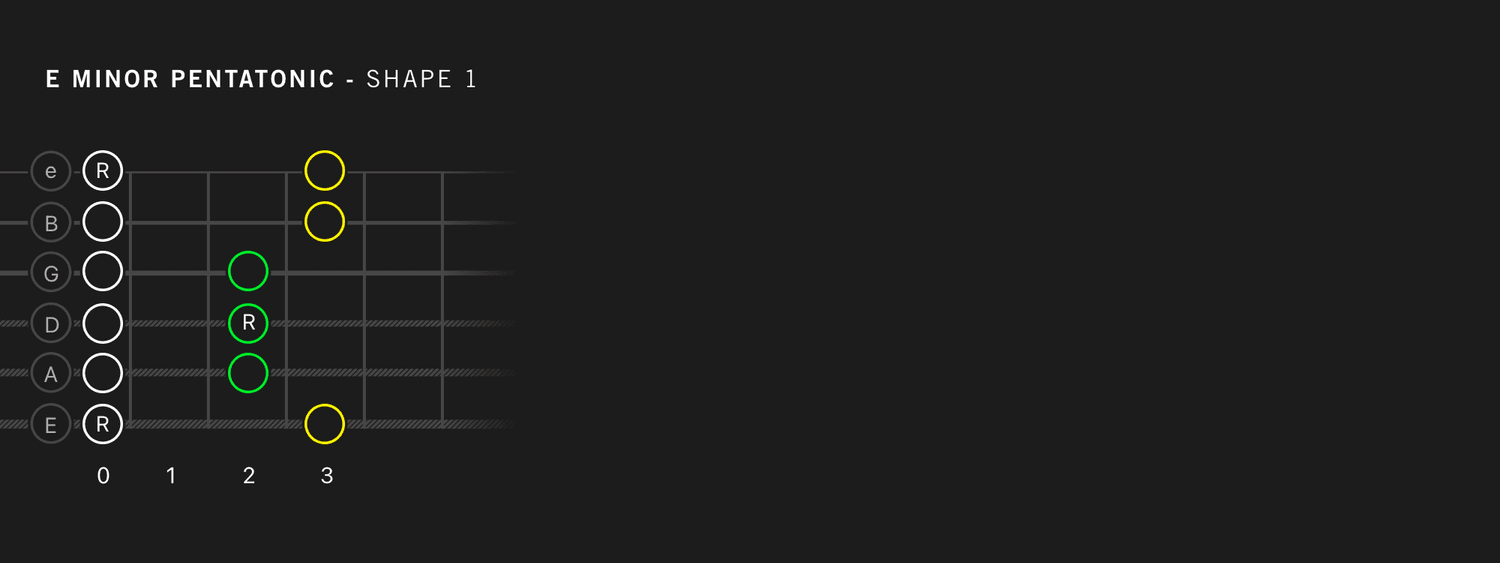1500x563 pixels.
Task: Click the green note on G string
Action: 248,271
